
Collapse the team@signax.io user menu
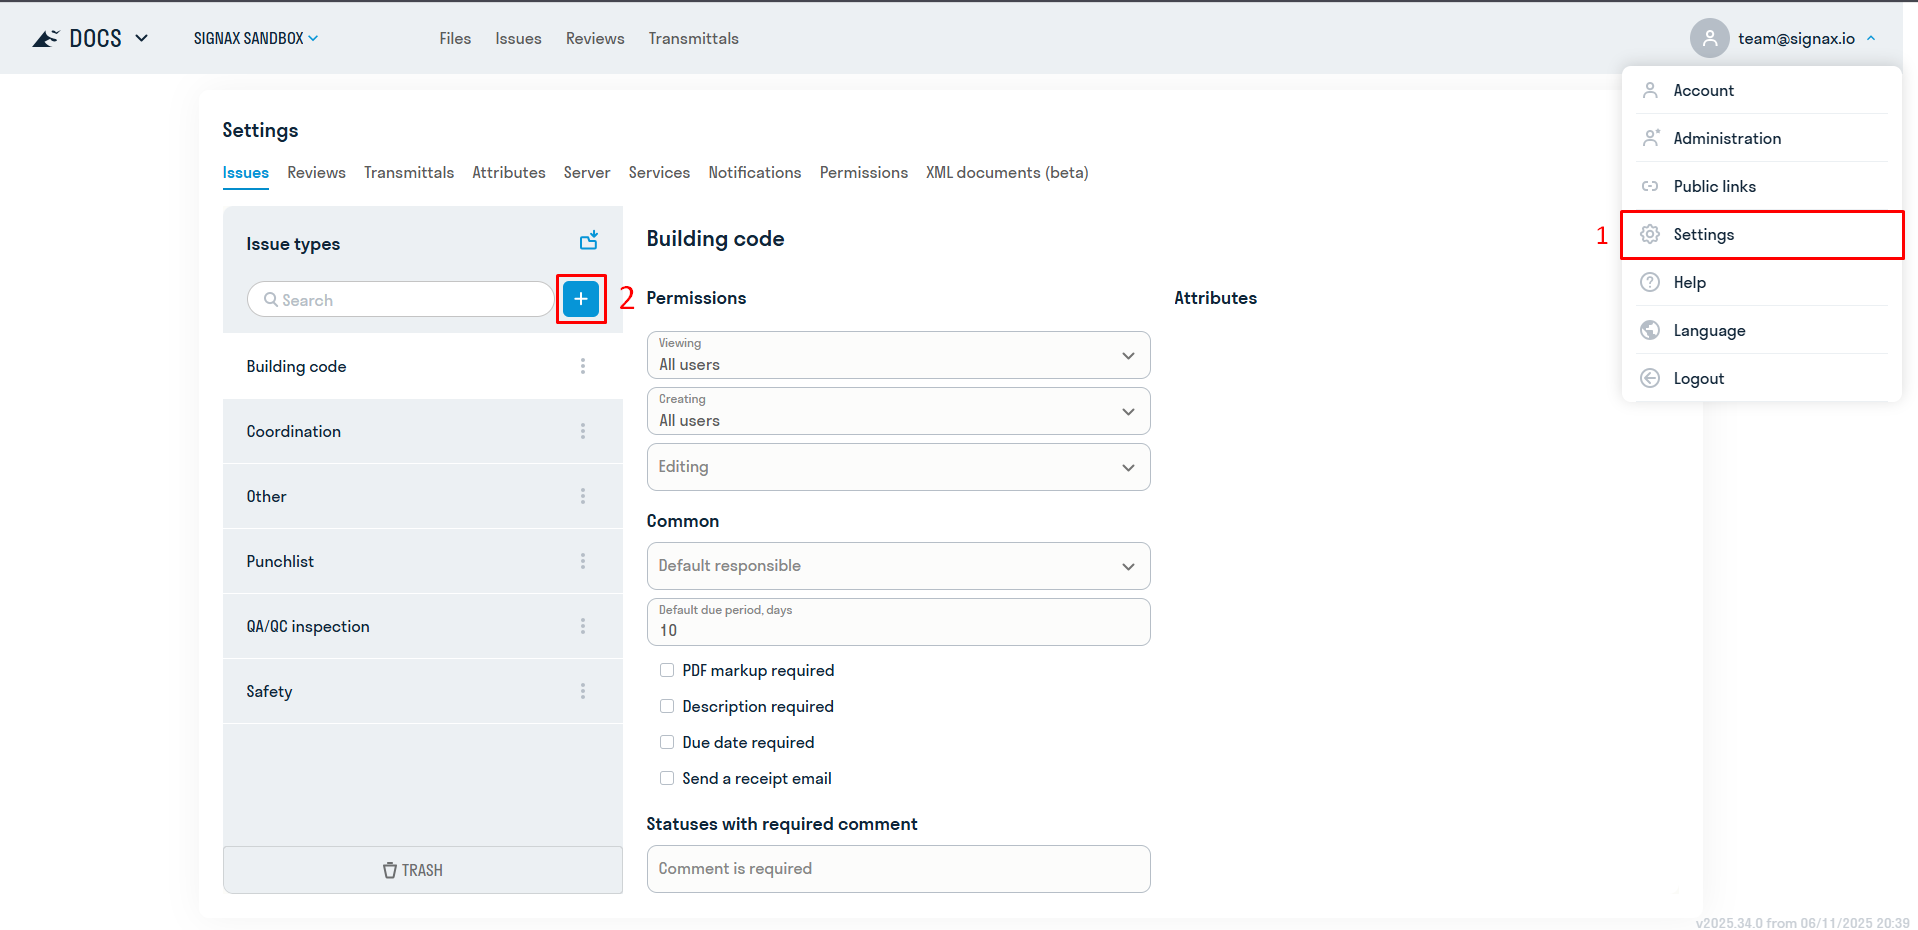1871,38
